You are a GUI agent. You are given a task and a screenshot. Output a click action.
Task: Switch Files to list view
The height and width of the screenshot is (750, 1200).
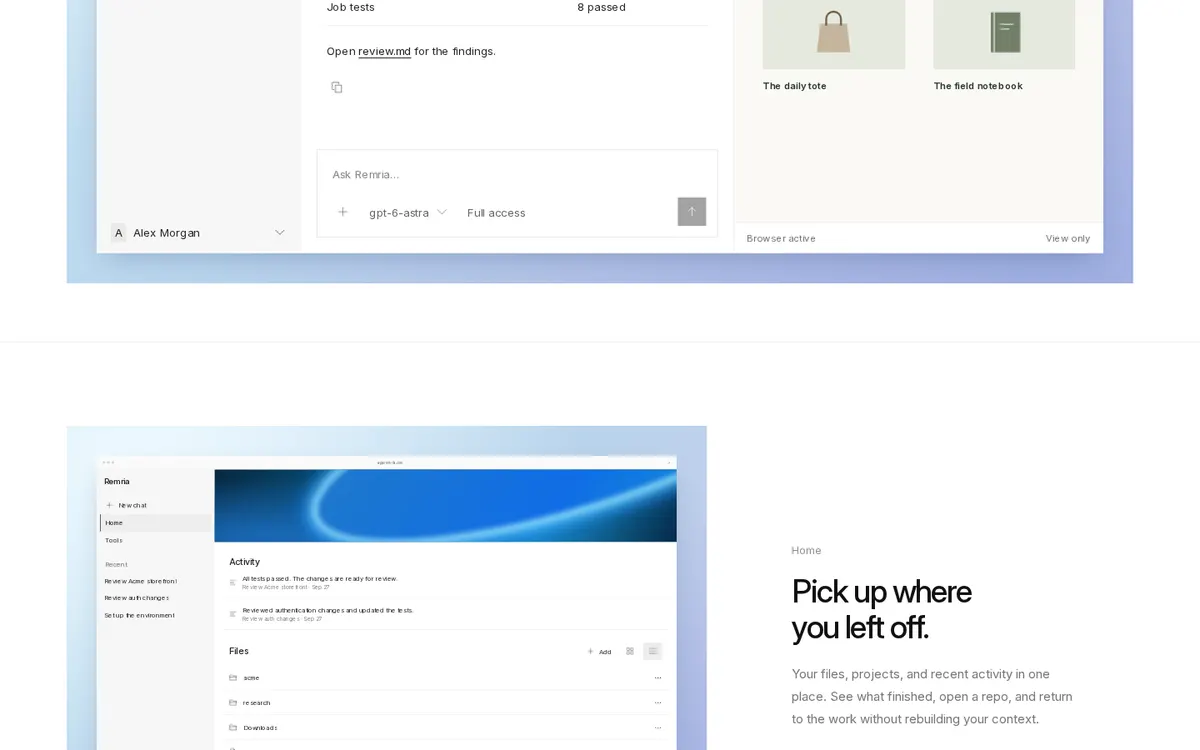click(x=652, y=651)
